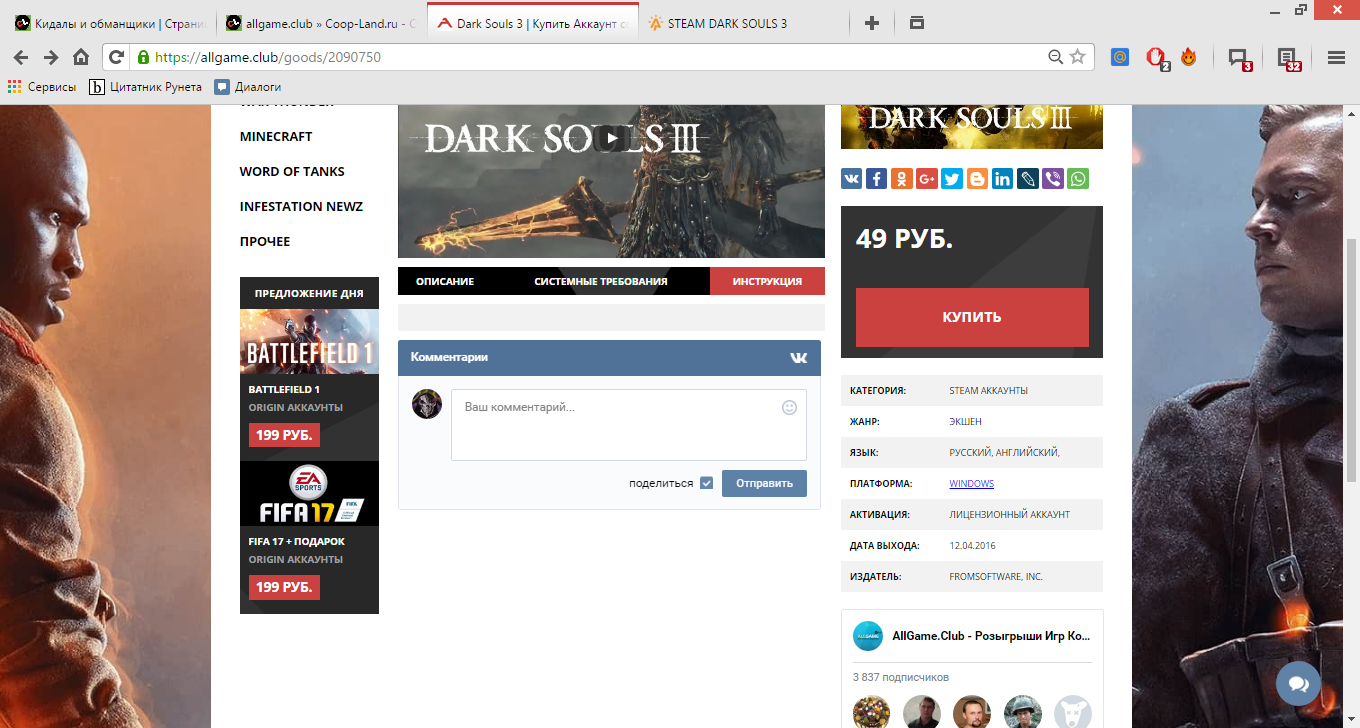Image resolution: width=1360 pixels, height=728 pixels.
Task: Share via the Facebook icon
Action: click(877, 179)
